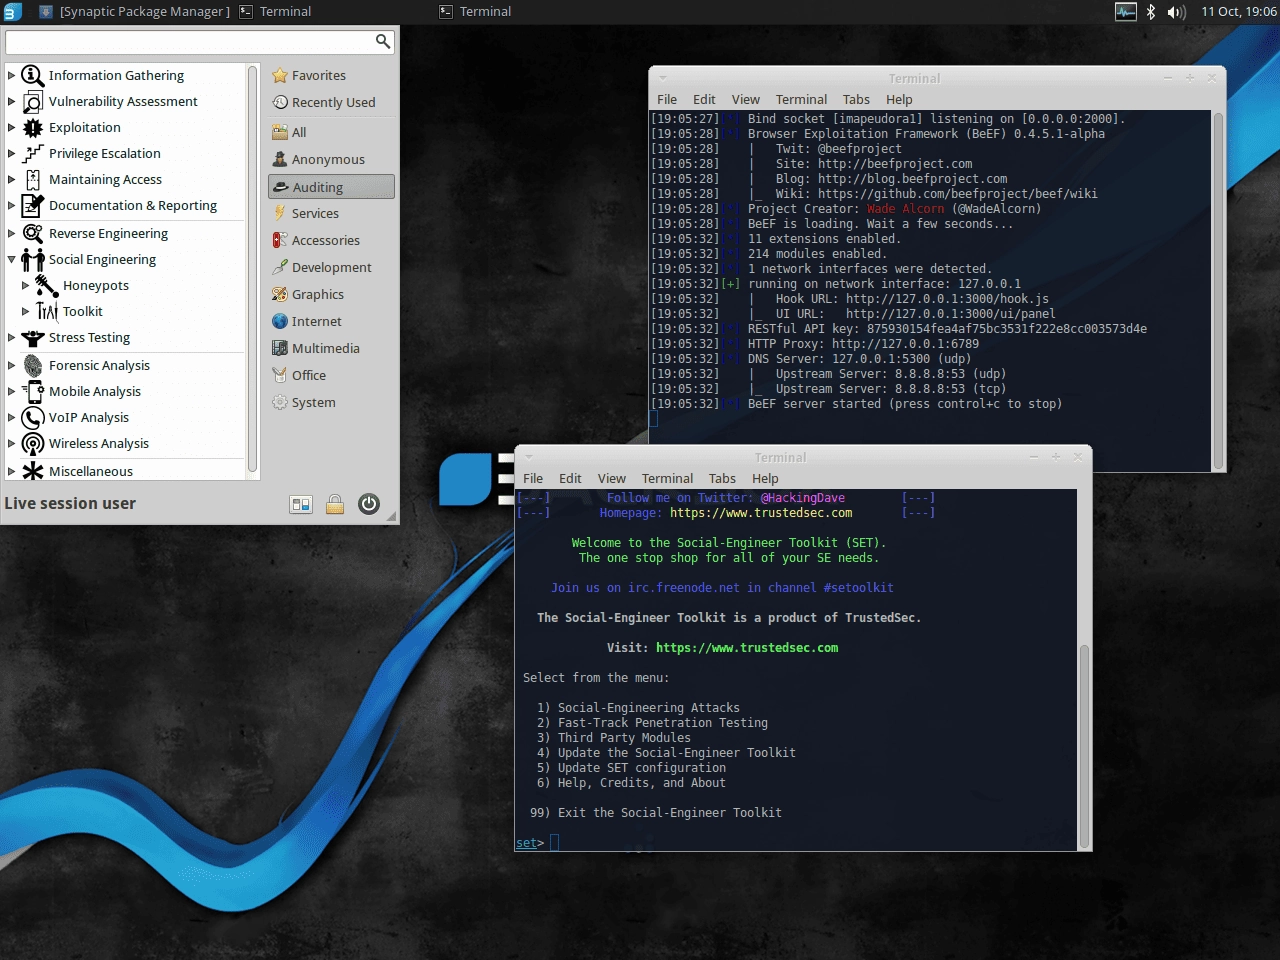Click the Miscellaneous asterisk icon
The width and height of the screenshot is (1280, 960).
pyautogui.click(x=32, y=471)
